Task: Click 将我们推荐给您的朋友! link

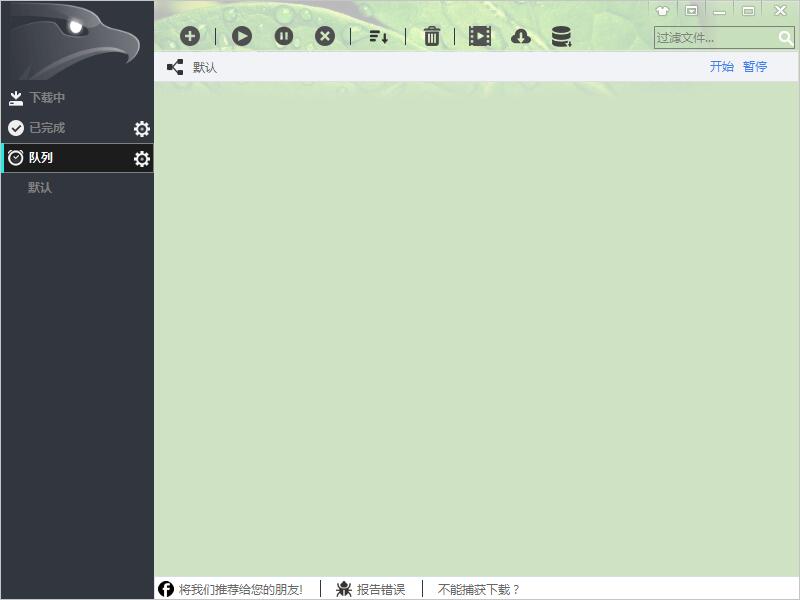Action: coord(241,589)
